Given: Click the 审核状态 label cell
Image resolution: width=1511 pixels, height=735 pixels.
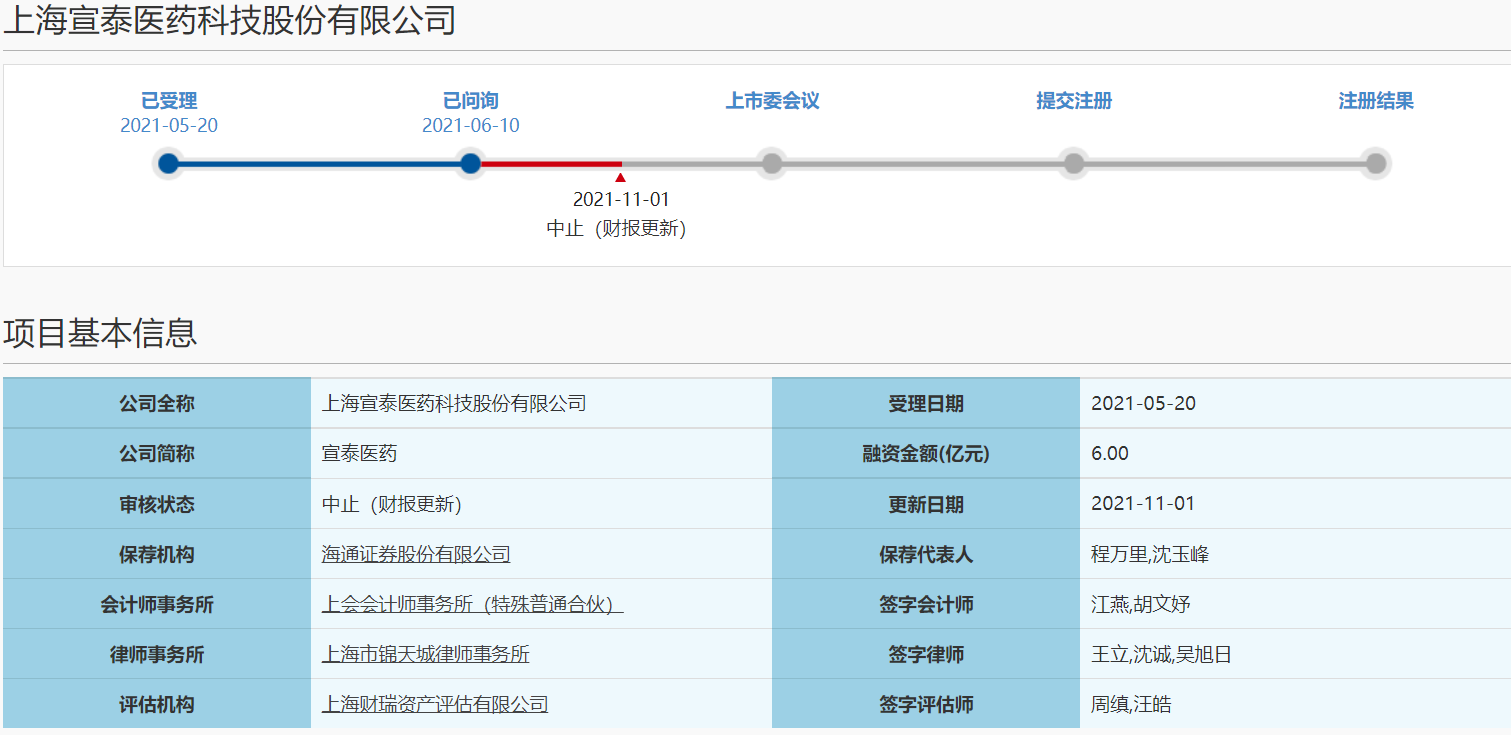Looking at the screenshot, I should tap(157, 504).
